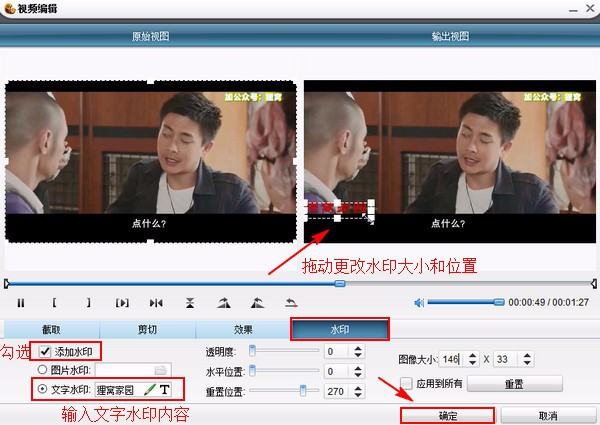Minimize the 视频编辑 window

573,9
